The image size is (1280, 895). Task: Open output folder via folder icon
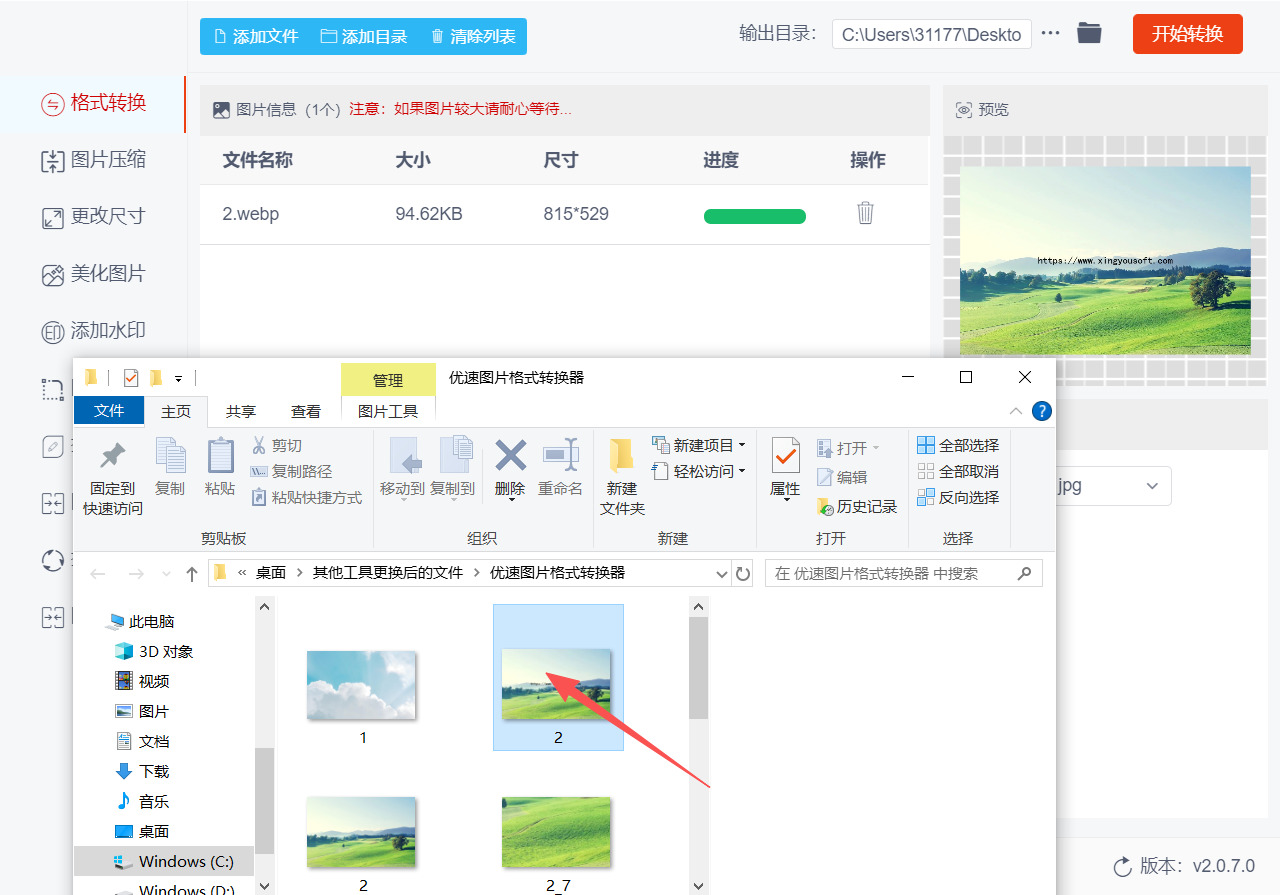point(1089,33)
